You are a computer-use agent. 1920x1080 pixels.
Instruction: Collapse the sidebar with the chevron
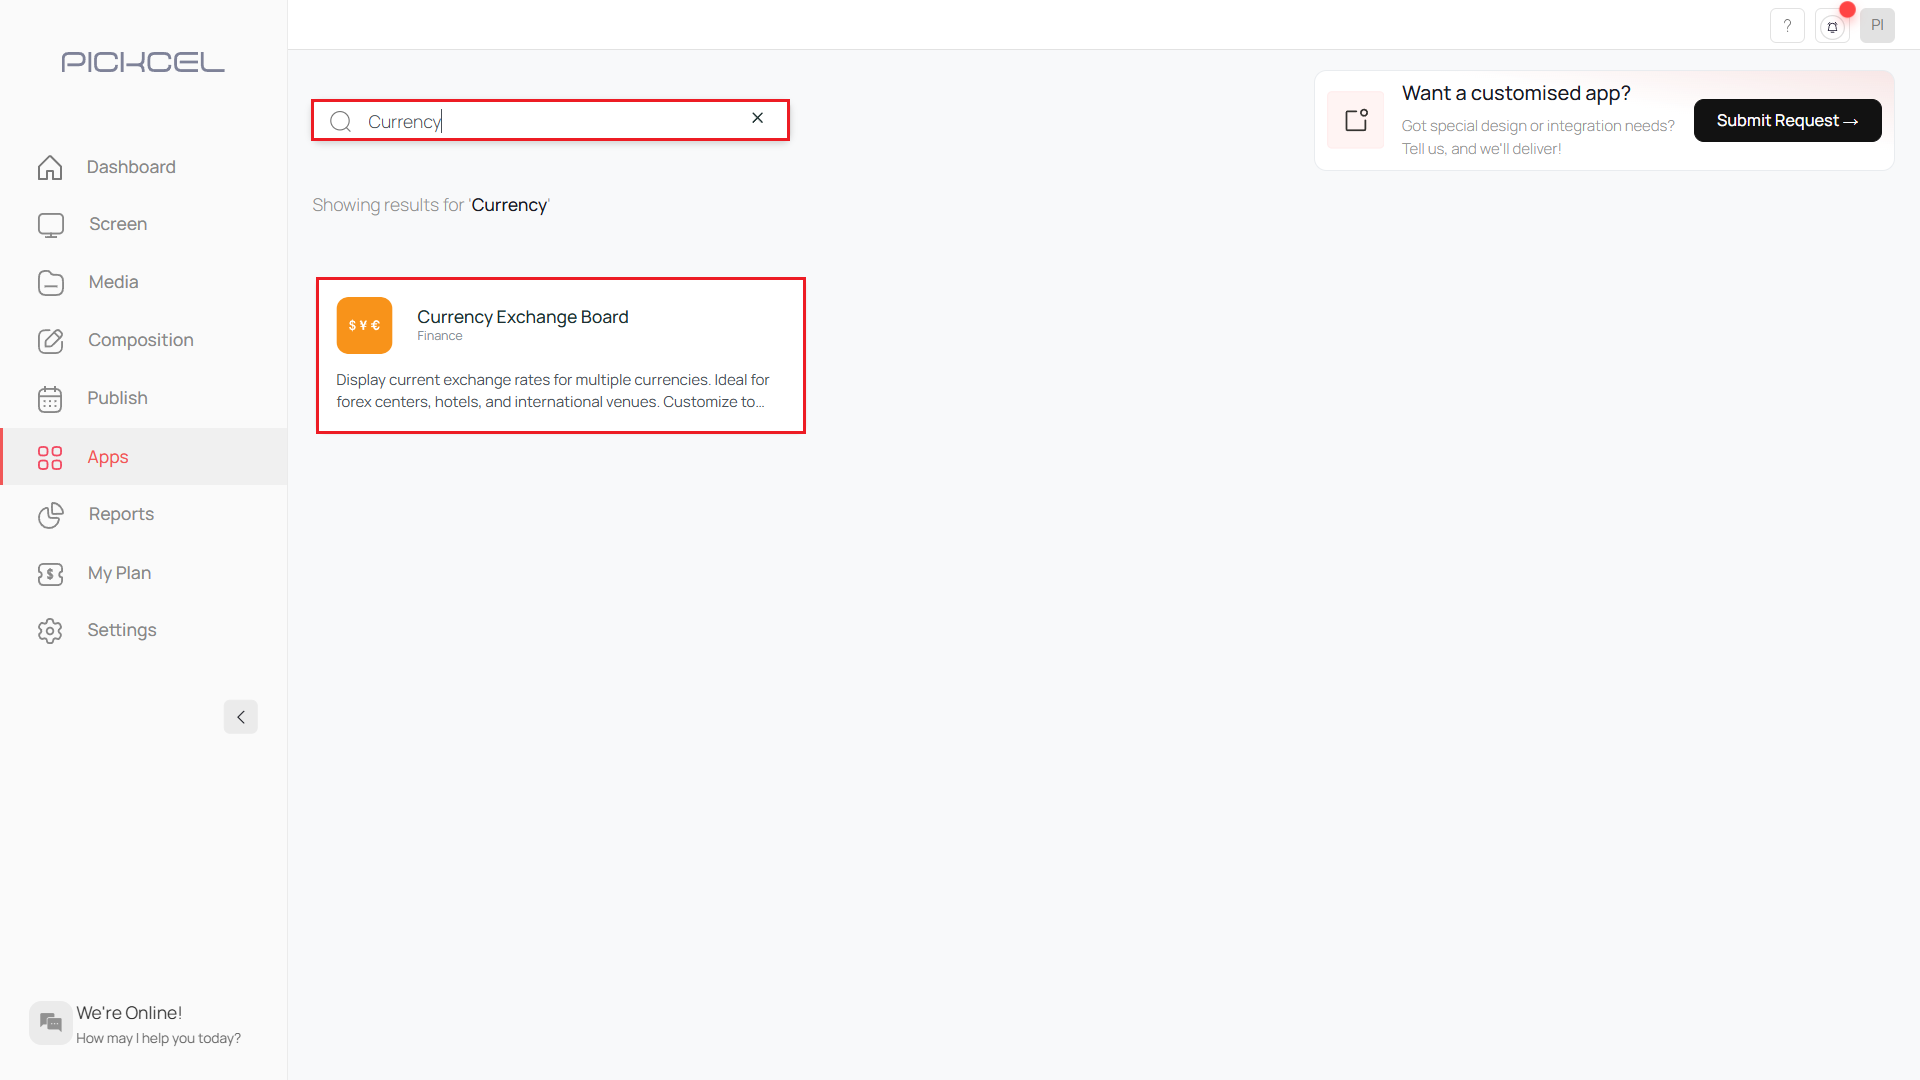pyautogui.click(x=240, y=717)
